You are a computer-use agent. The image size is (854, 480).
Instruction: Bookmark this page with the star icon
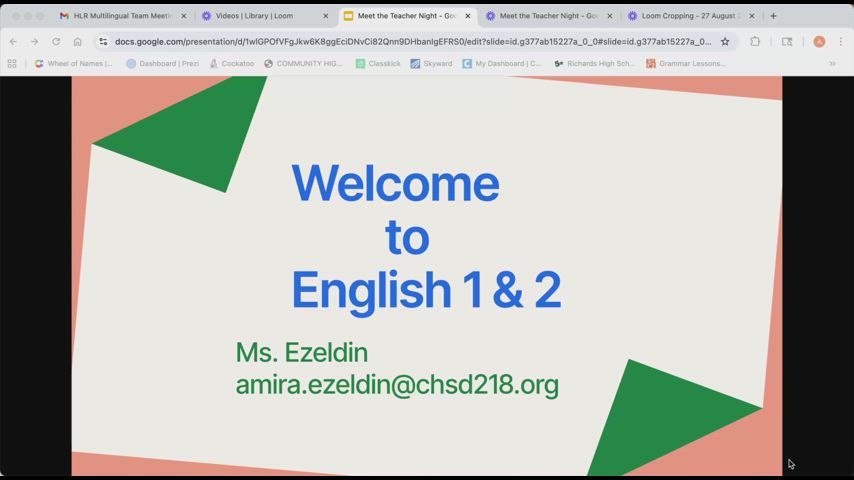point(725,42)
